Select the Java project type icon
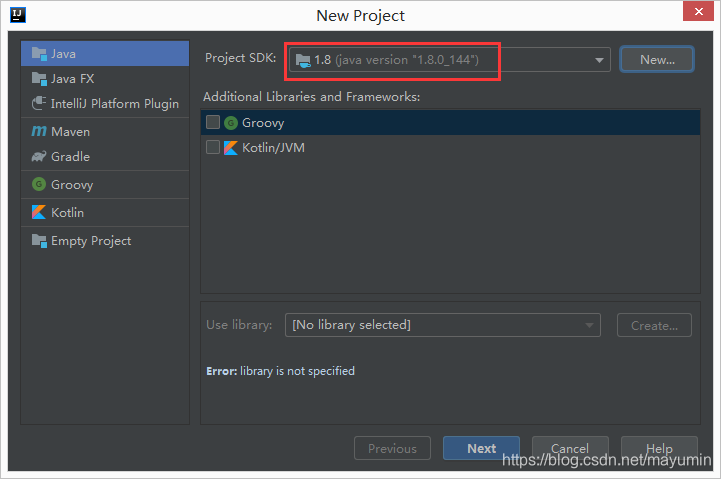The image size is (721, 479). click(x=39, y=54)
